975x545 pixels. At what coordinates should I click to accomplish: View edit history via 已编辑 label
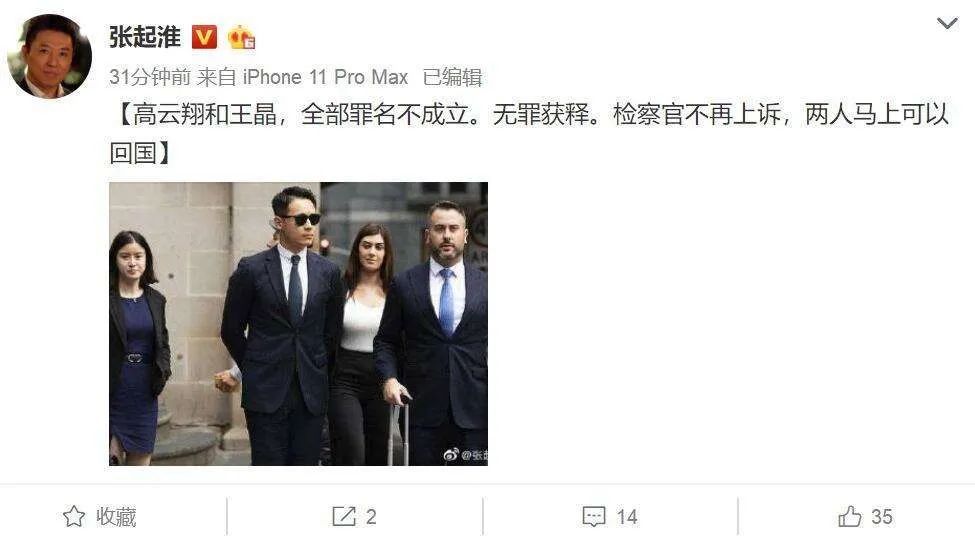[452, 77]
